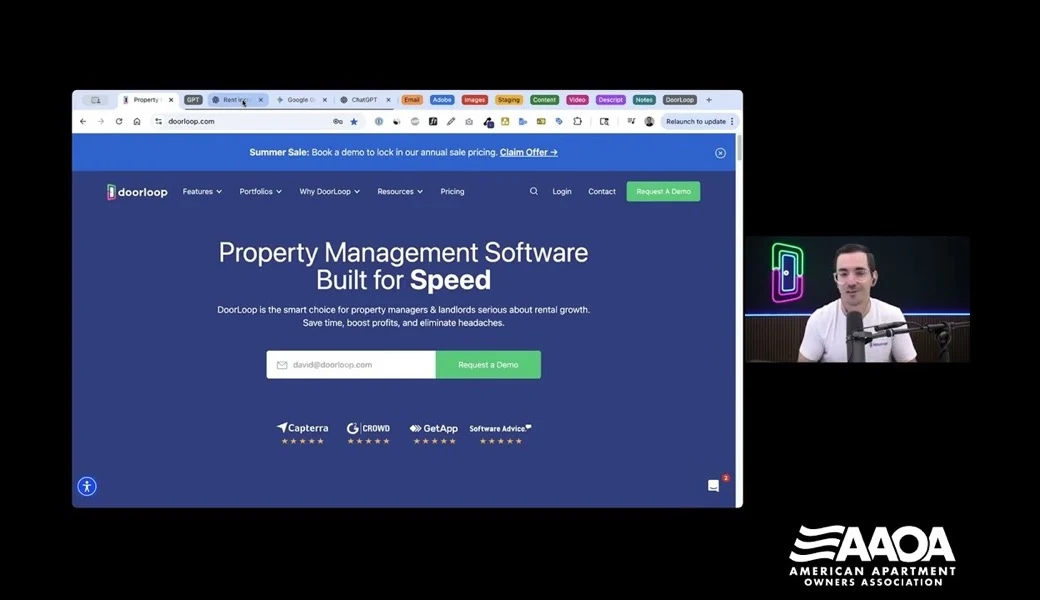Focus the email input field

(351, 365)
